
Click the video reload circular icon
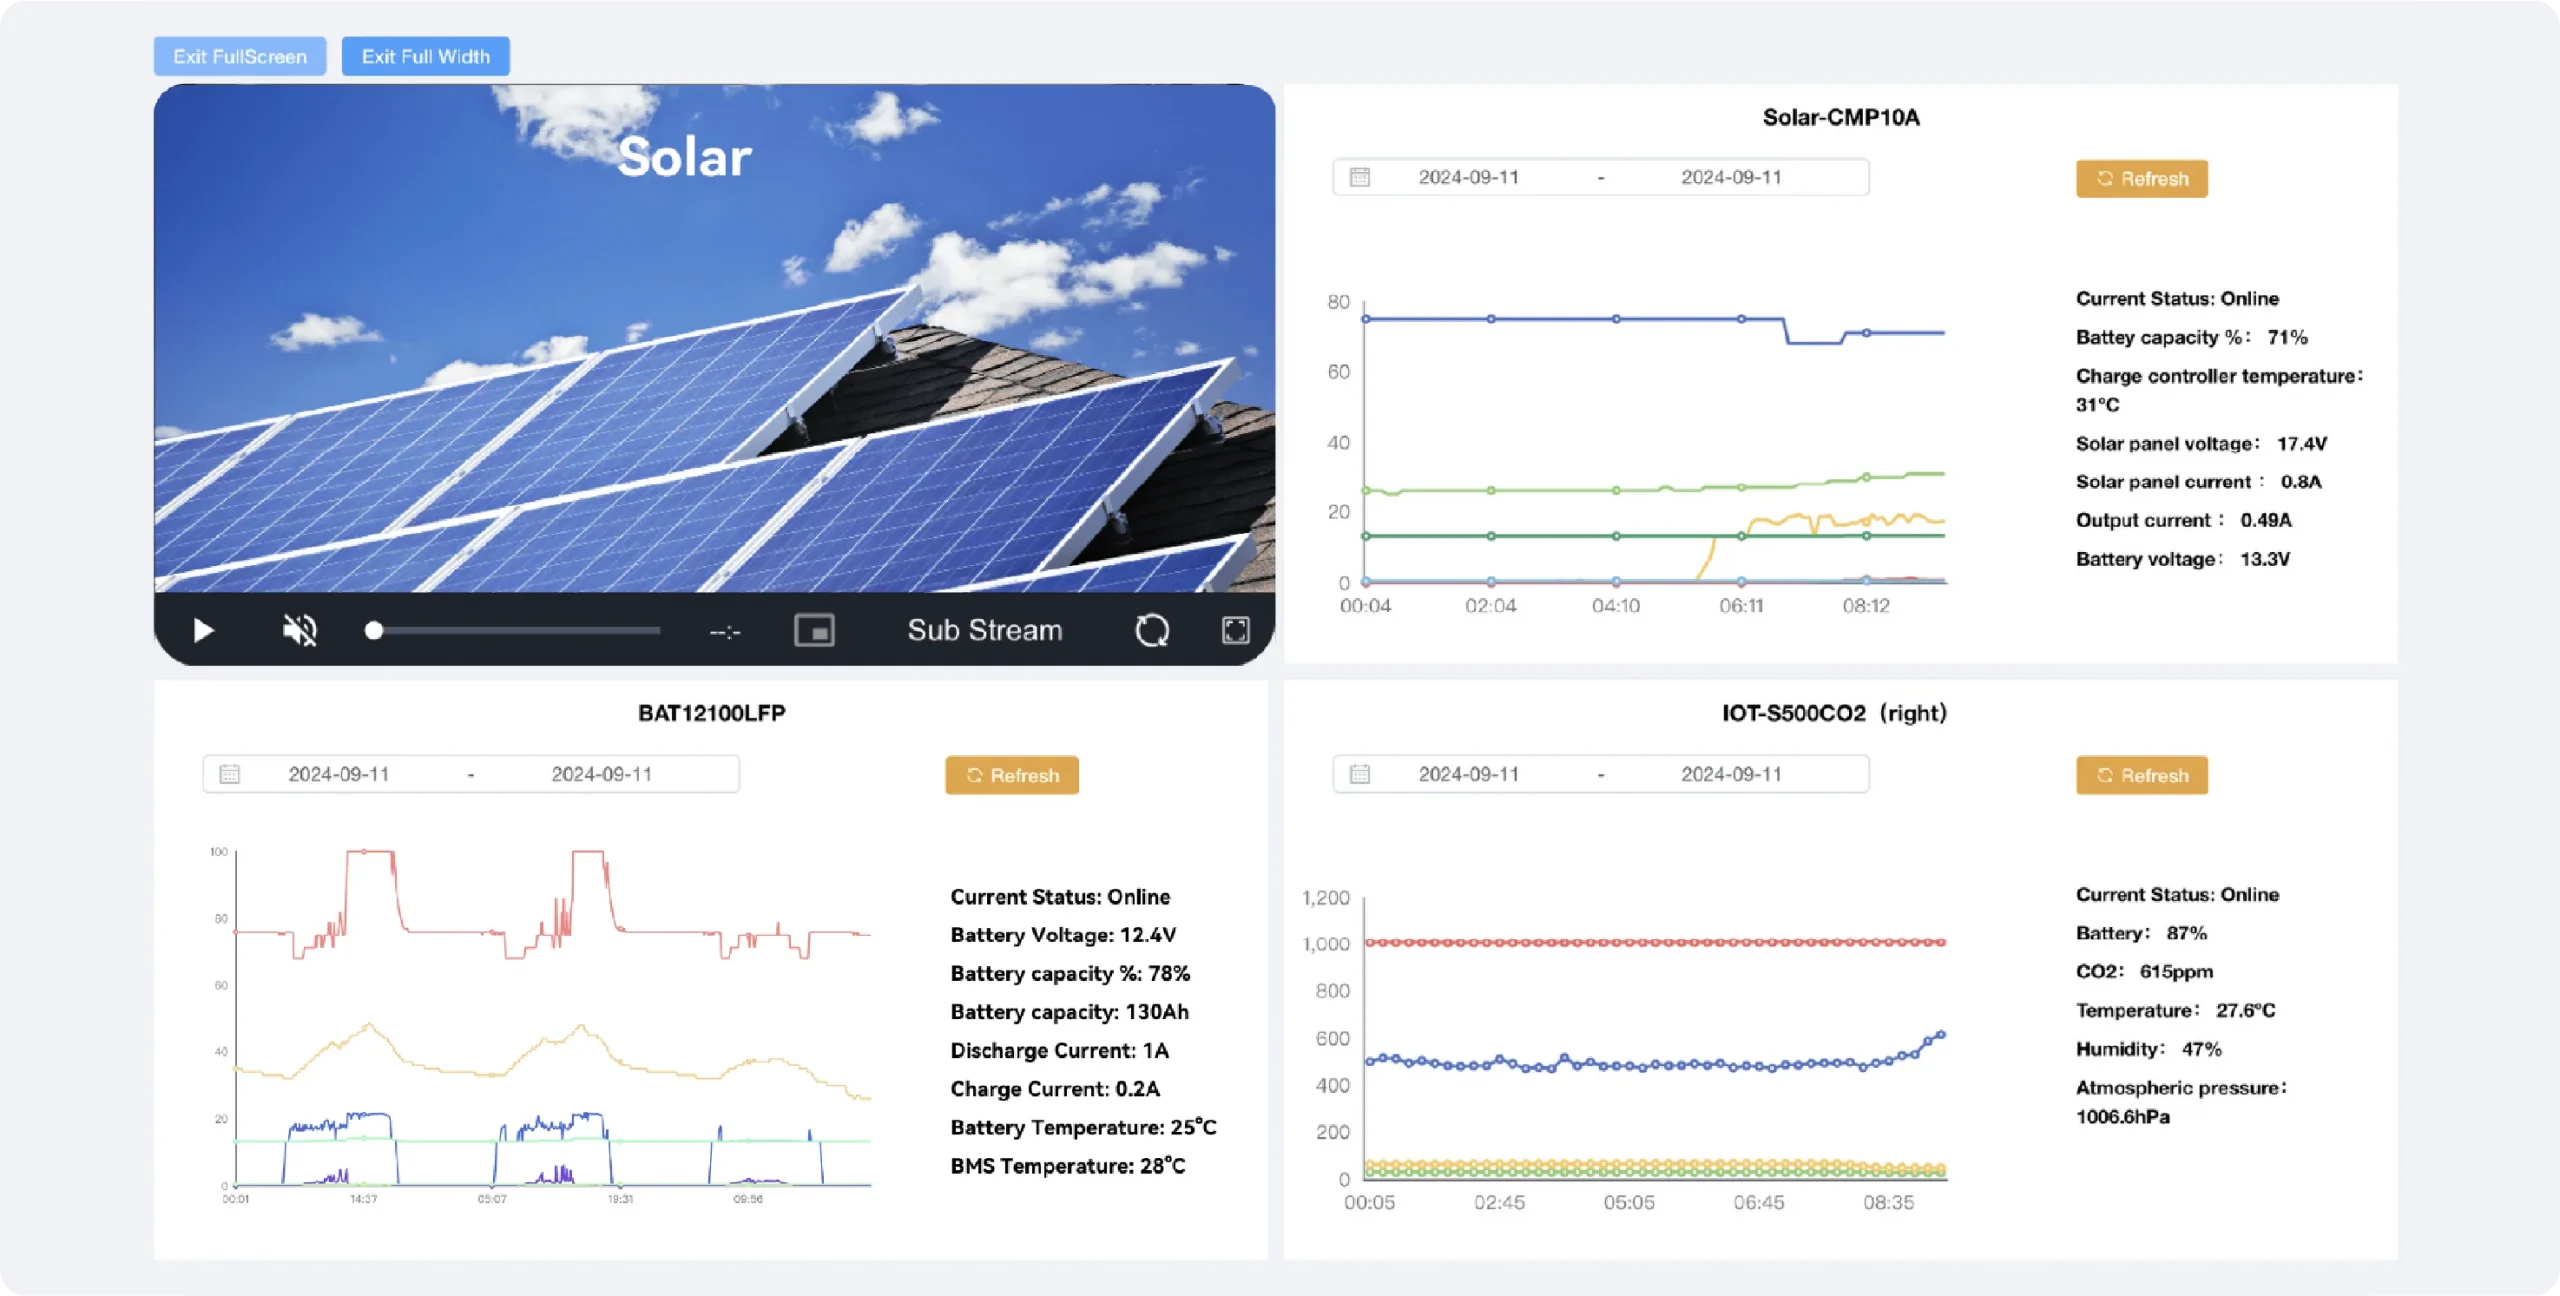click(1152, 630)
